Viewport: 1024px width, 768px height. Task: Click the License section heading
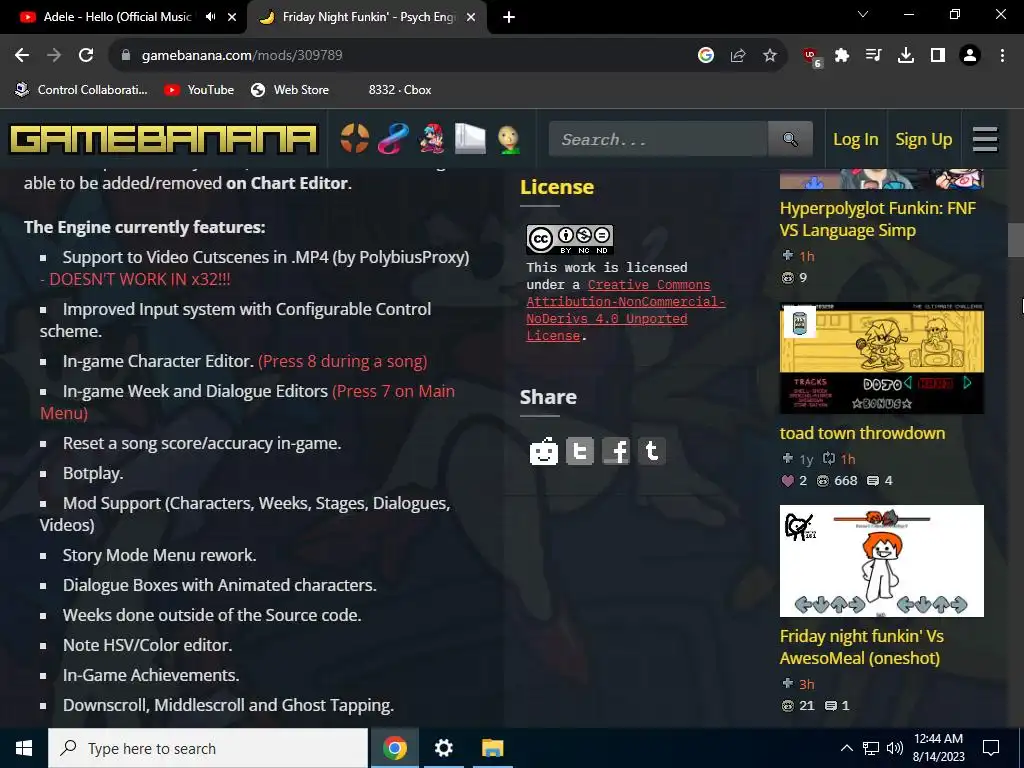(557, 187)
